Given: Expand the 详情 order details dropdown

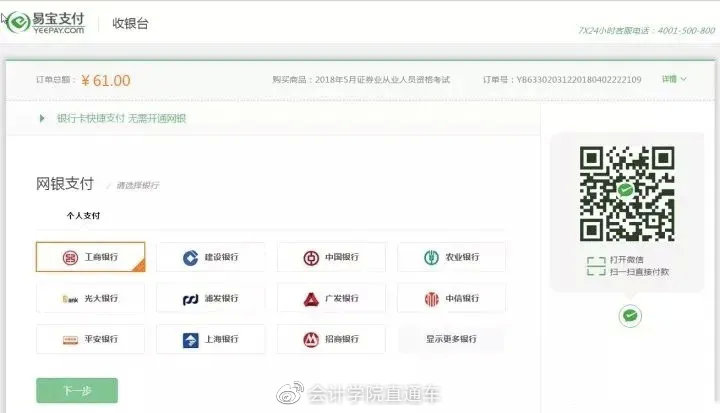Looking at the screenshot, I should (674, 79).
